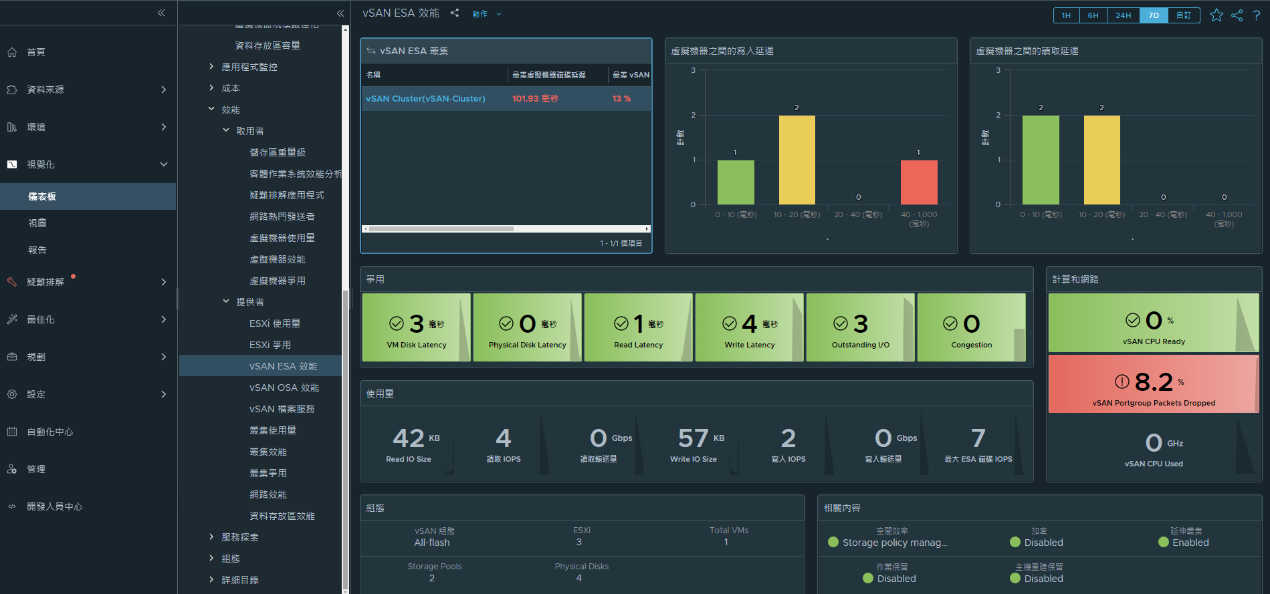The width and height of the screenshot is (1270, 594).
Task: Click the green 0 - 10 bar in the 寫入延遲 chart
Action: click(x=735, y=182)
